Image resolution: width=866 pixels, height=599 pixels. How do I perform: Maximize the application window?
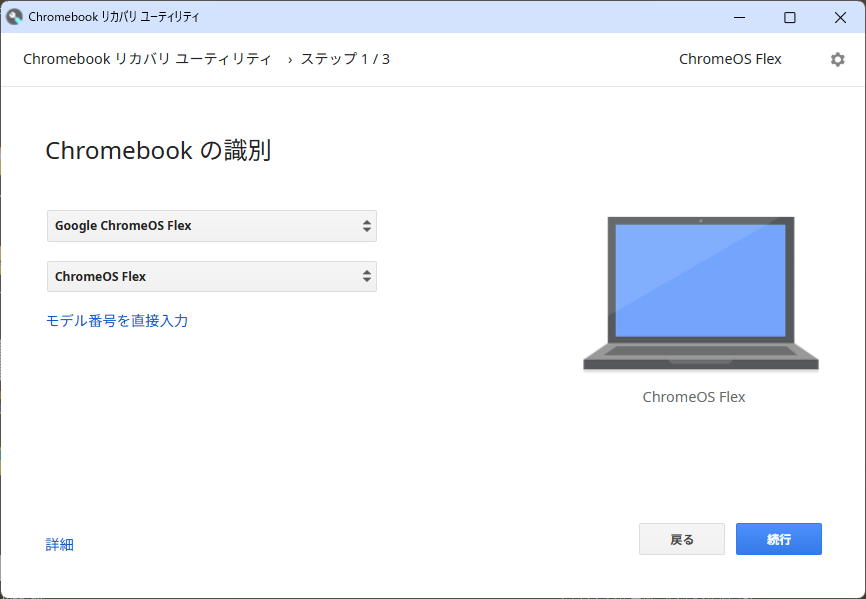(x=789, y=17)
